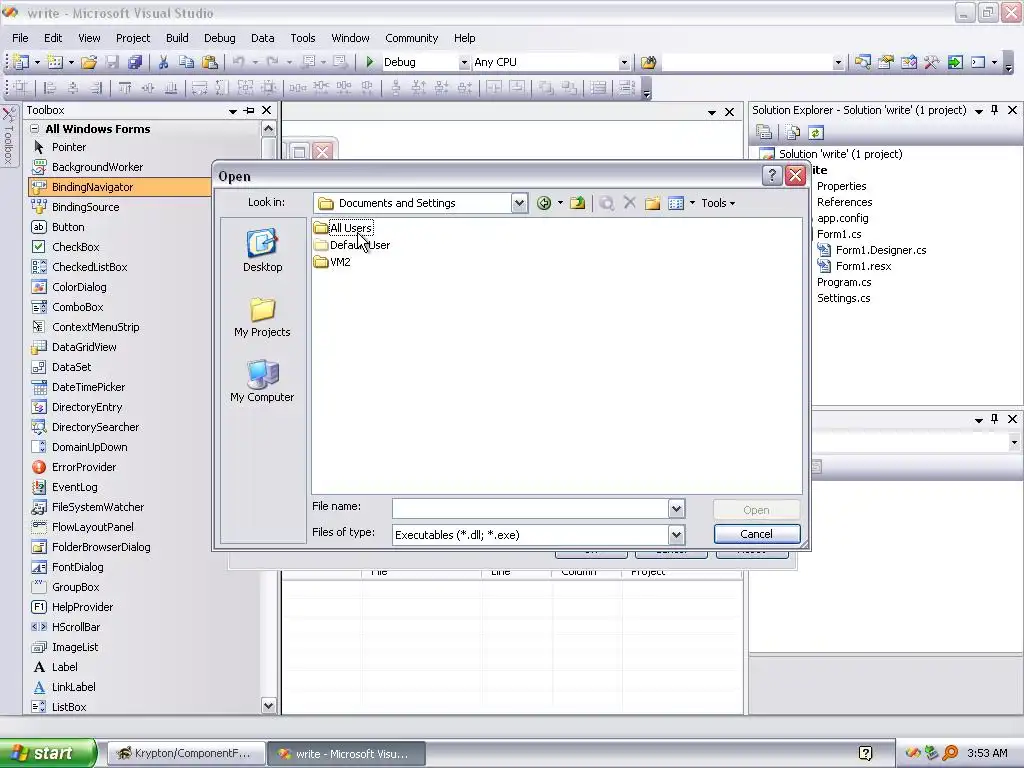Select the All Users folder
1024x768 pixels.
[343, 228]
